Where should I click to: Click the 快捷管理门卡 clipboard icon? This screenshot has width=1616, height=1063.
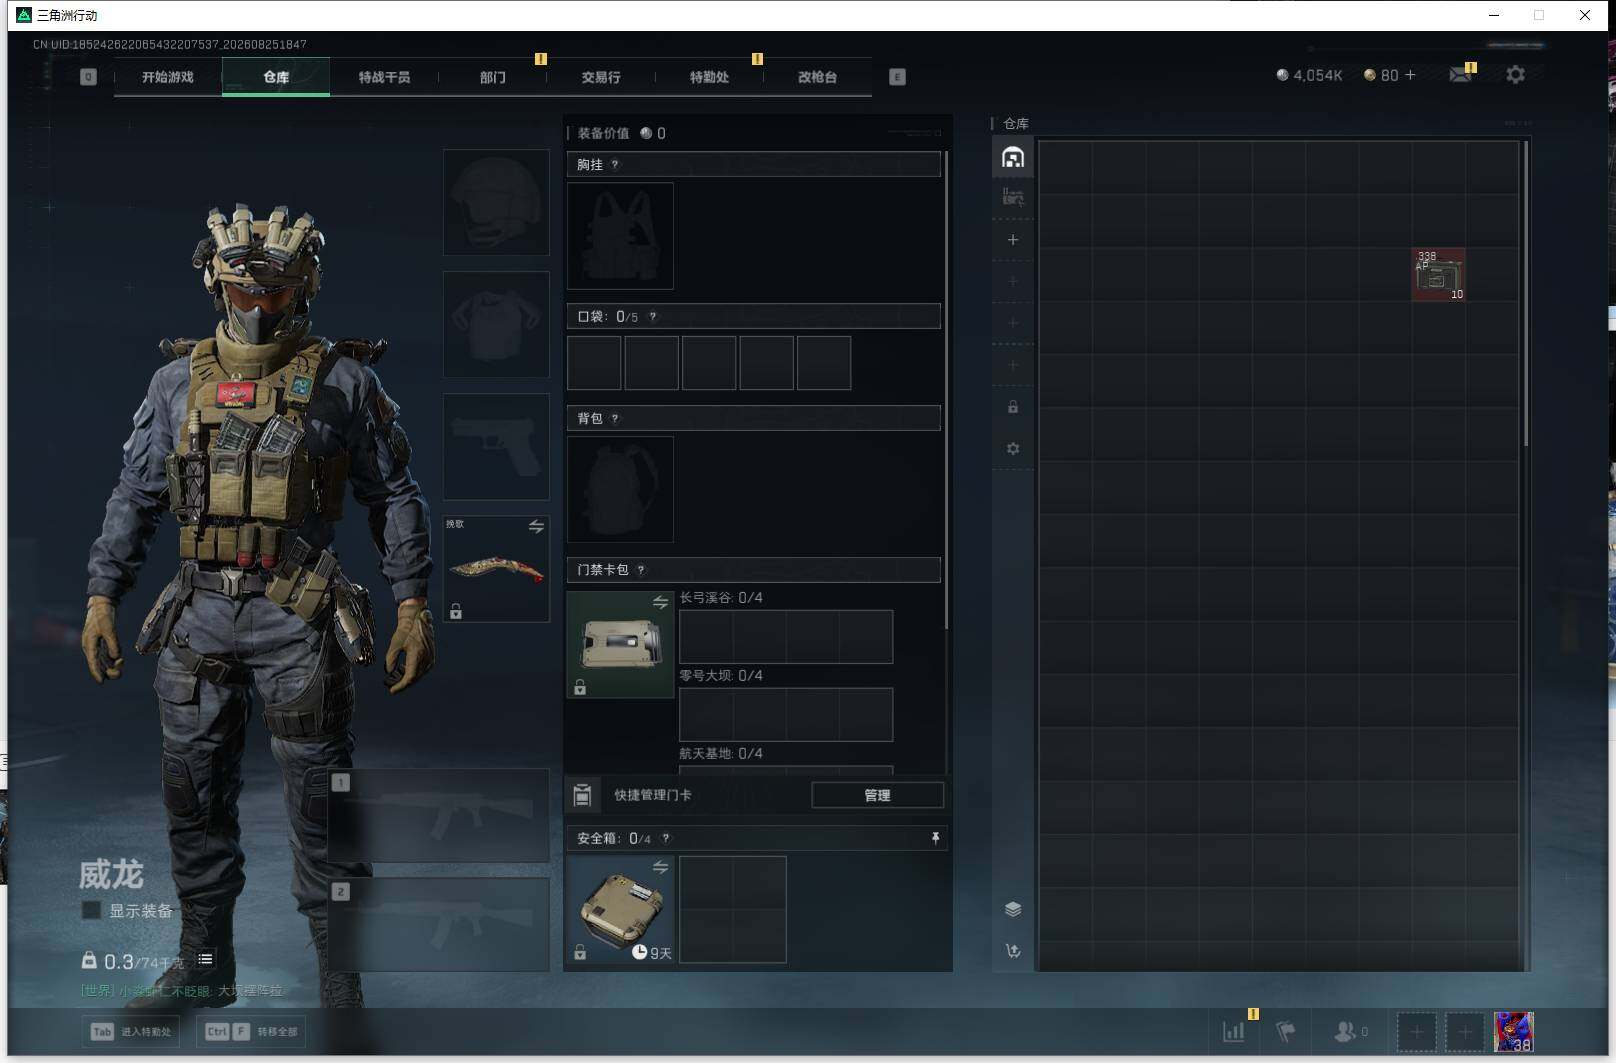tap(582, 795)
